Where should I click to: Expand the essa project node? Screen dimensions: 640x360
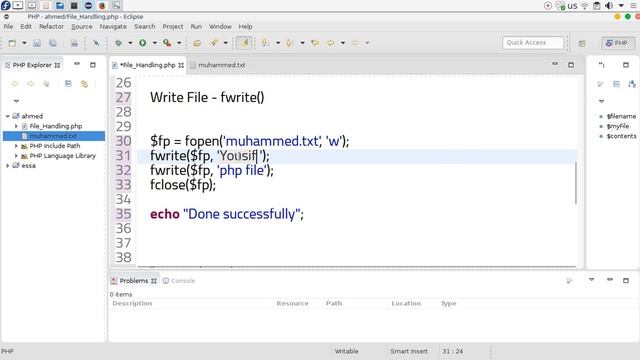7,166
